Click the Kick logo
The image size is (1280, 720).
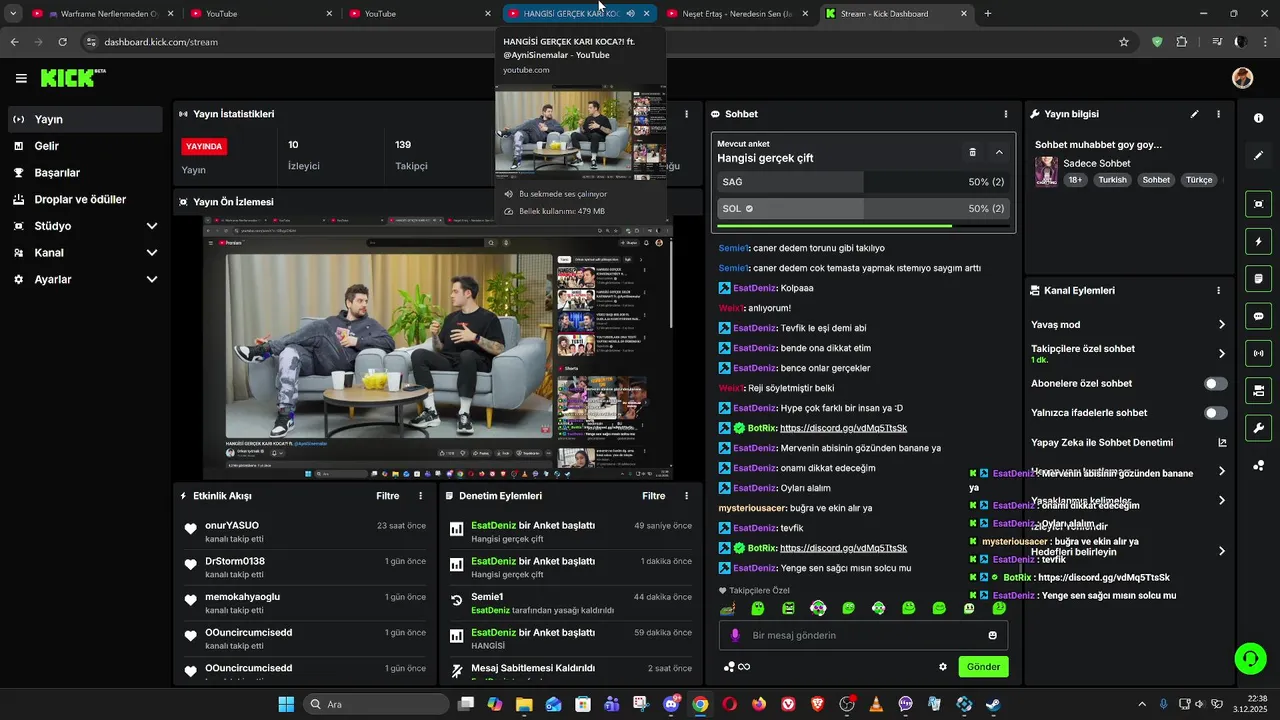point(72,78)
